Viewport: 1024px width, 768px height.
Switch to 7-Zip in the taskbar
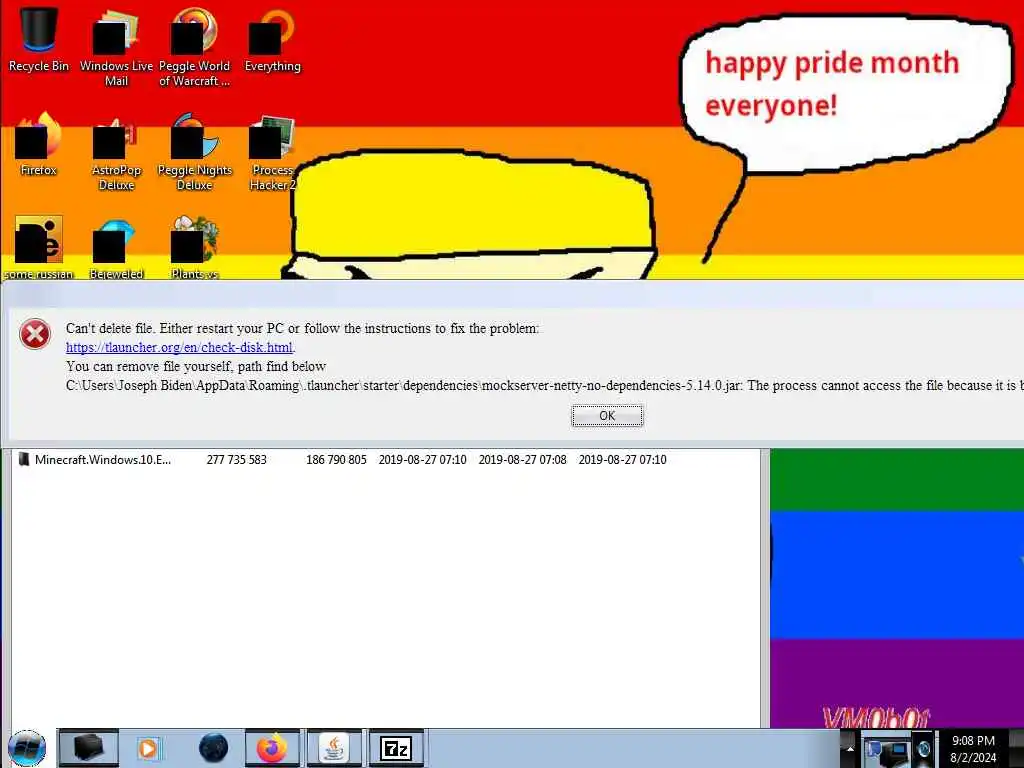396,748
